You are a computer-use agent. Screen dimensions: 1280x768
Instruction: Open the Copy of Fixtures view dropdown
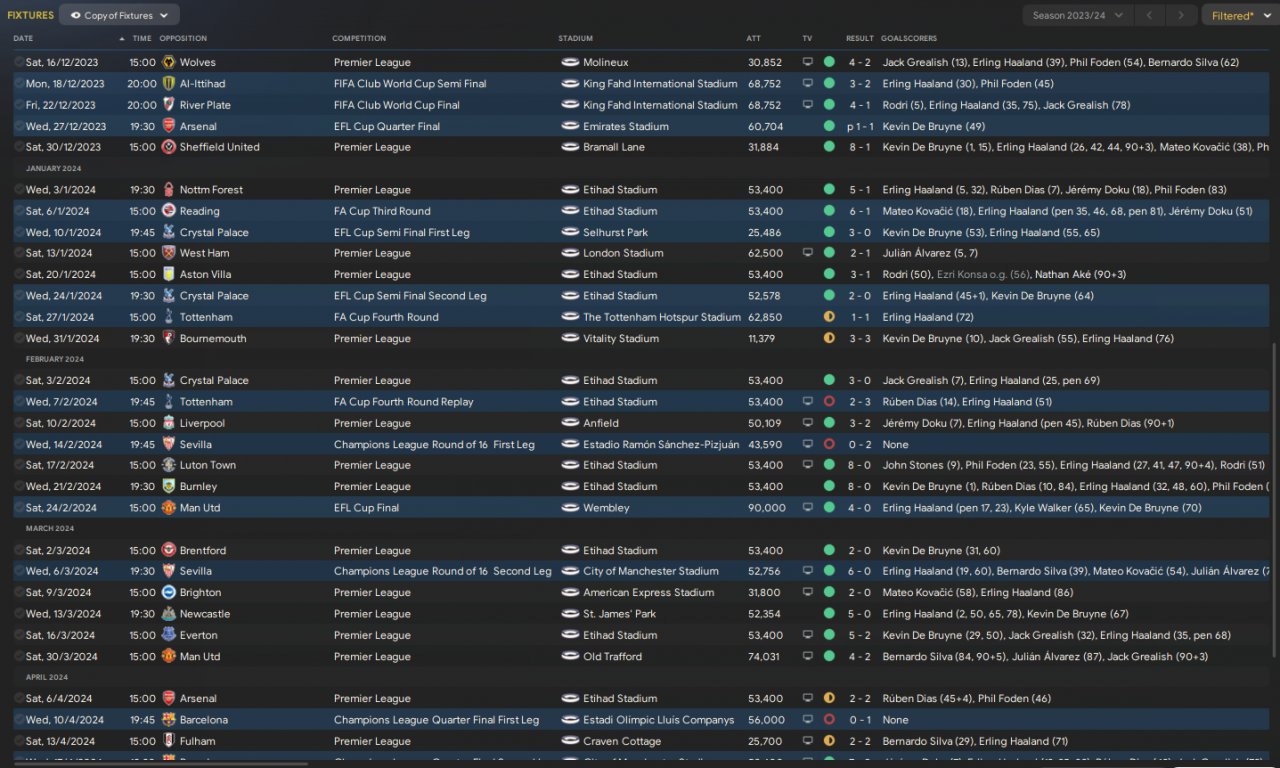click(119, 15)
